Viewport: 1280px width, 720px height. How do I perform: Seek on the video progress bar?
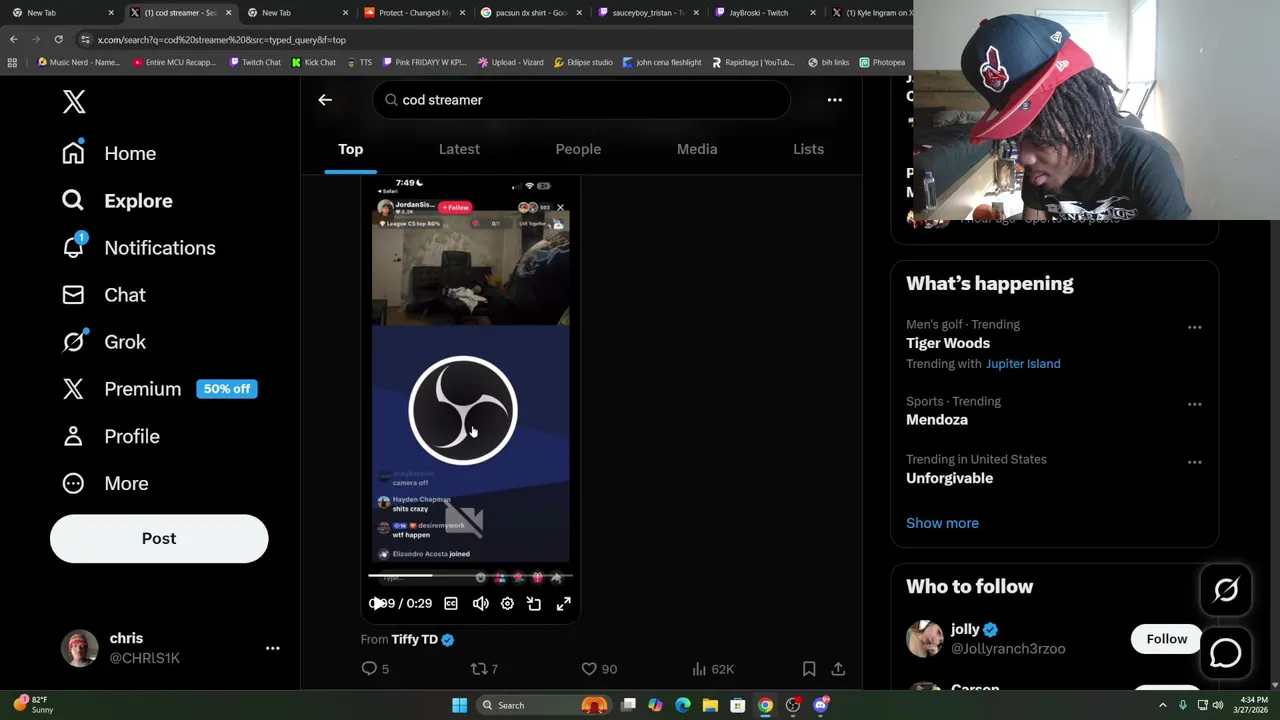tap(470, 577)
